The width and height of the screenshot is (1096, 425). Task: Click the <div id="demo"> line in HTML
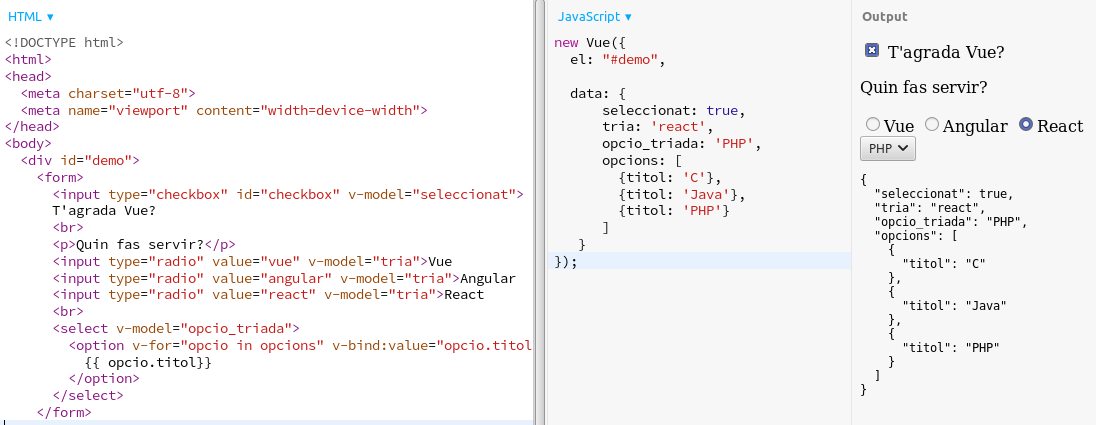pyautogui.click(x=80, y=160)
